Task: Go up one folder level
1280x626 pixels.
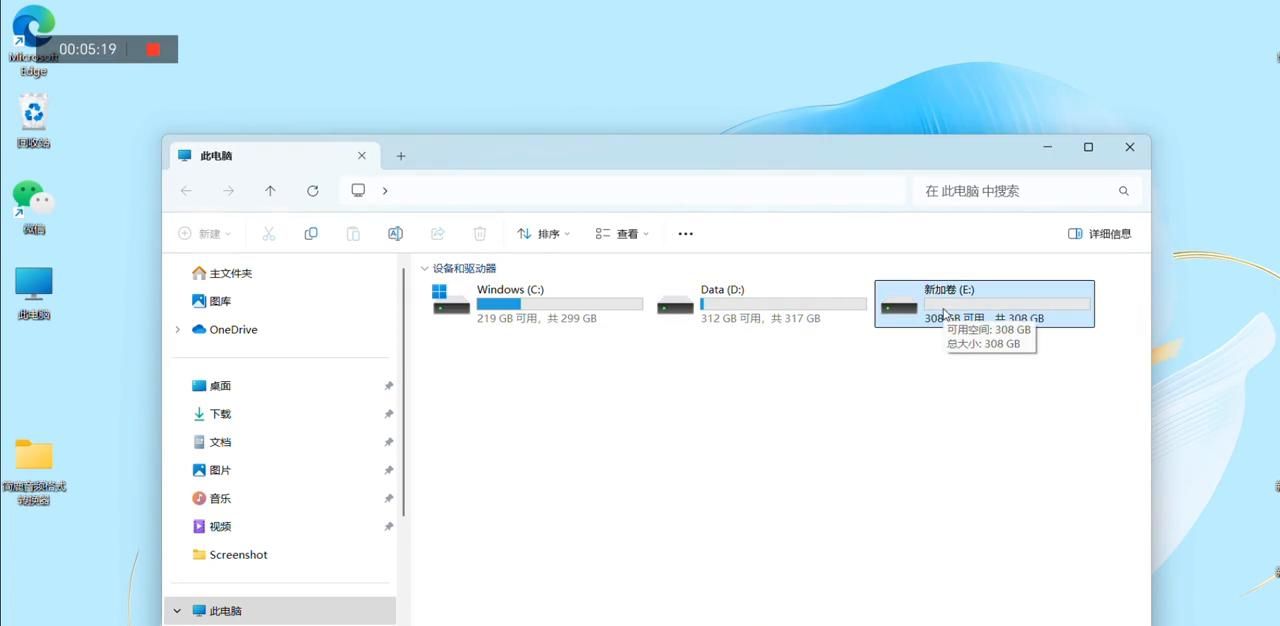Action: (270, 191)
